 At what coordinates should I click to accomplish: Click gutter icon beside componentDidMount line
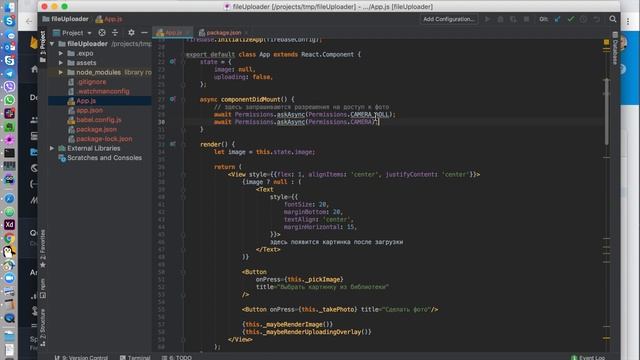click(172, 99)
